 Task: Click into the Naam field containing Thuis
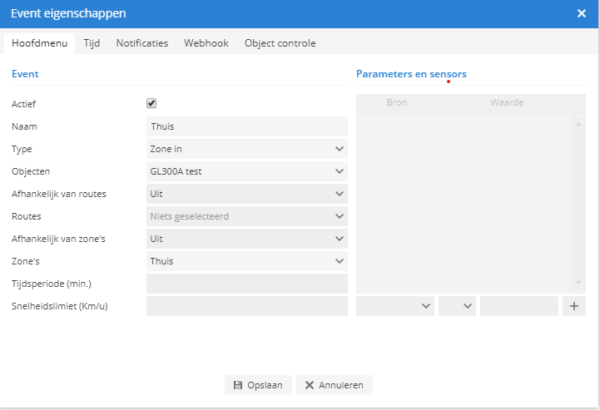[247, 126]
